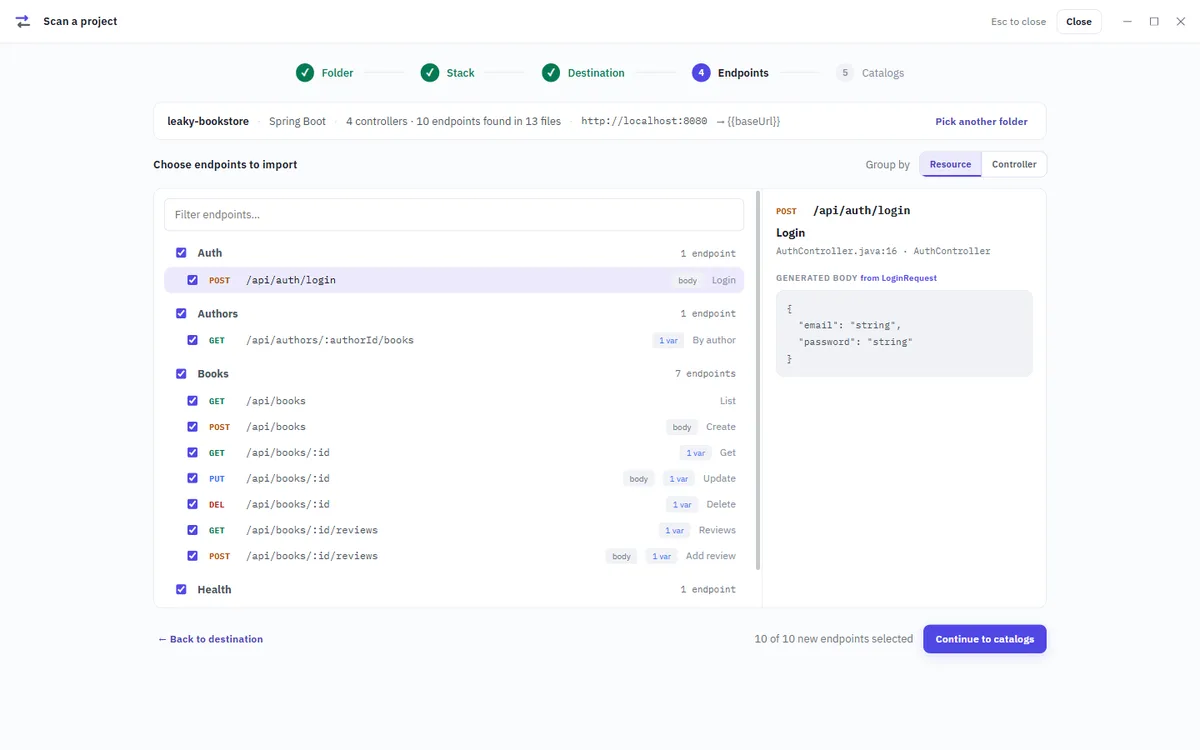The image size is (1200, 750).
Task: Click the Authors group heading
Action: point(217,313)
